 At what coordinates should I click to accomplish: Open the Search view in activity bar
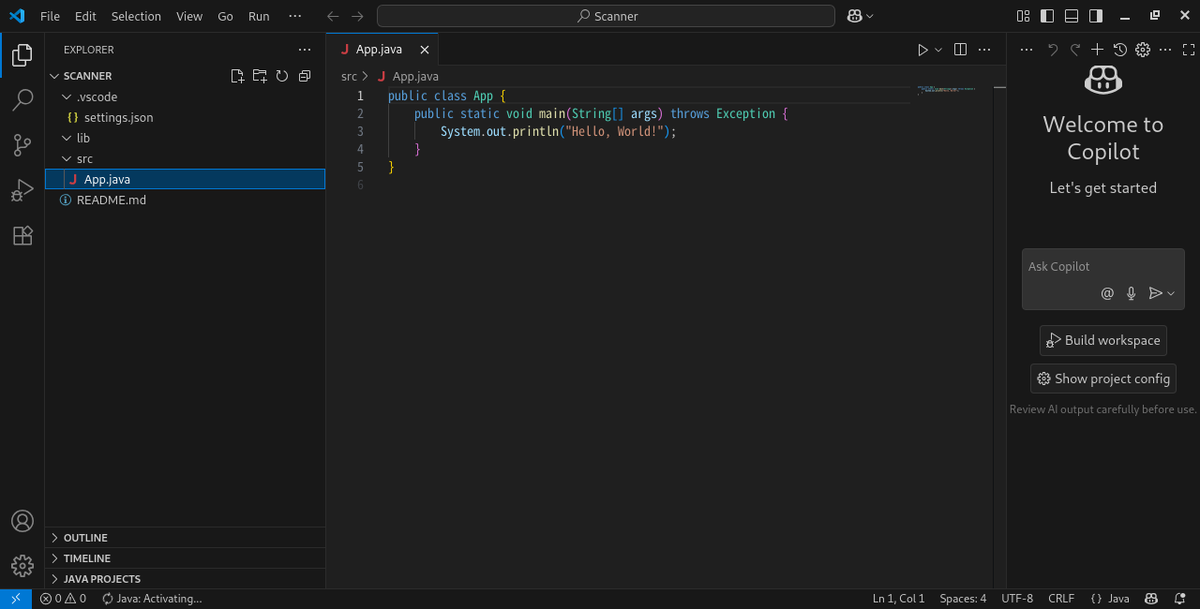(22, 100)
